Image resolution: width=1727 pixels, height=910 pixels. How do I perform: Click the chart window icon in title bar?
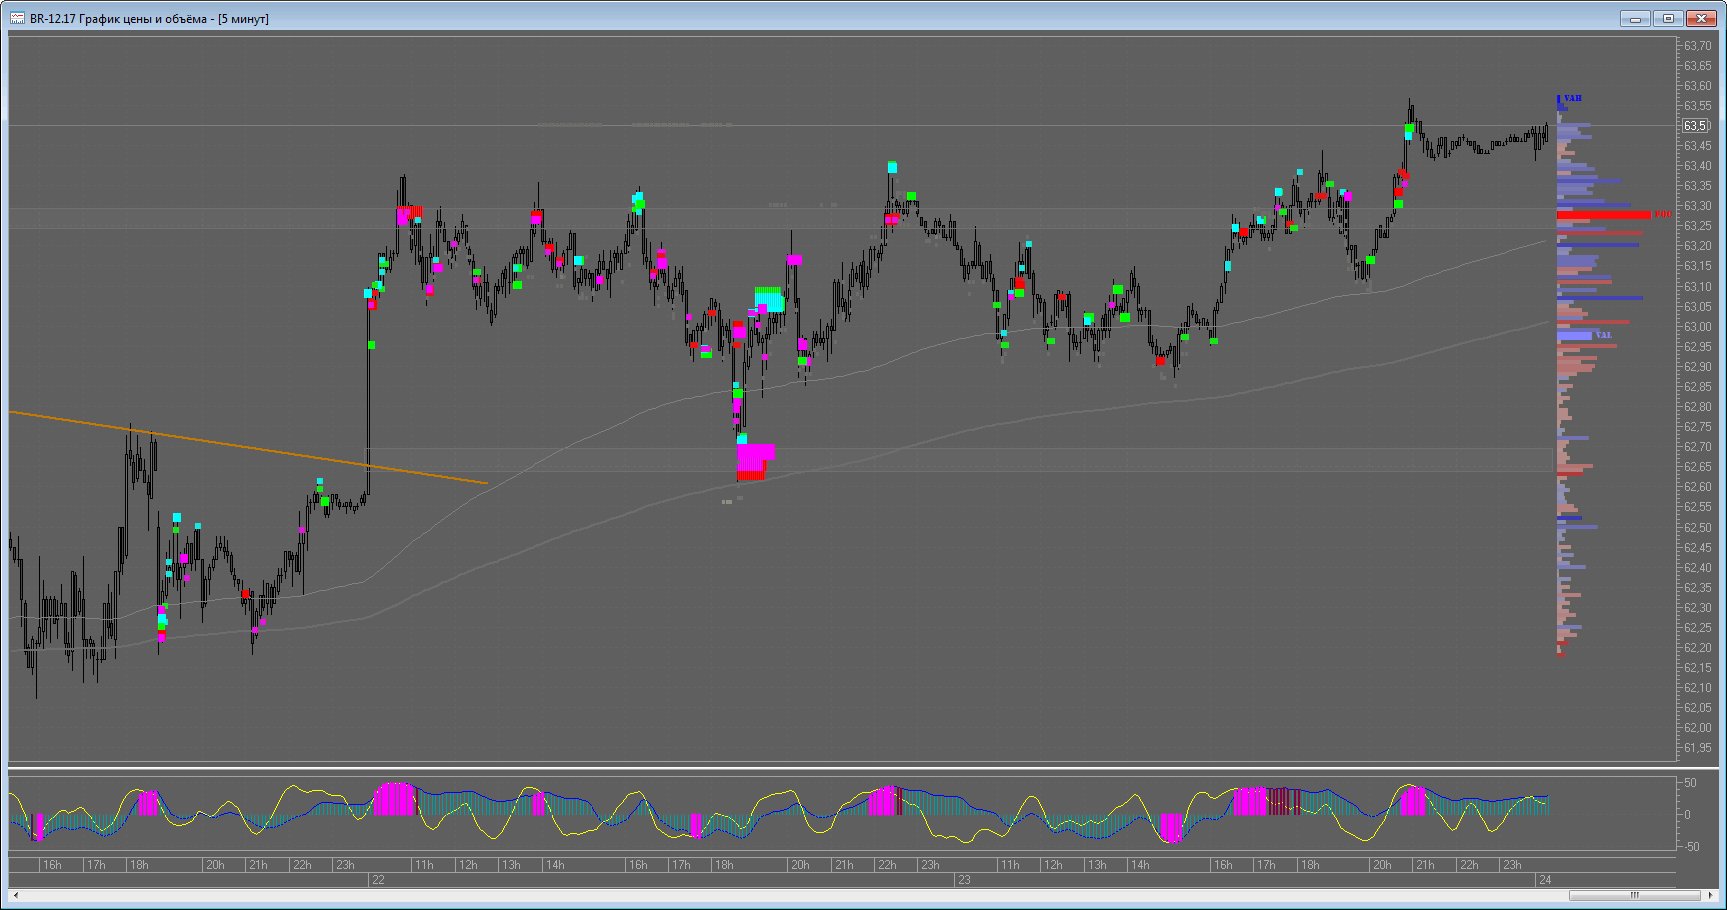pyautogui.click(x=17, y=18)
